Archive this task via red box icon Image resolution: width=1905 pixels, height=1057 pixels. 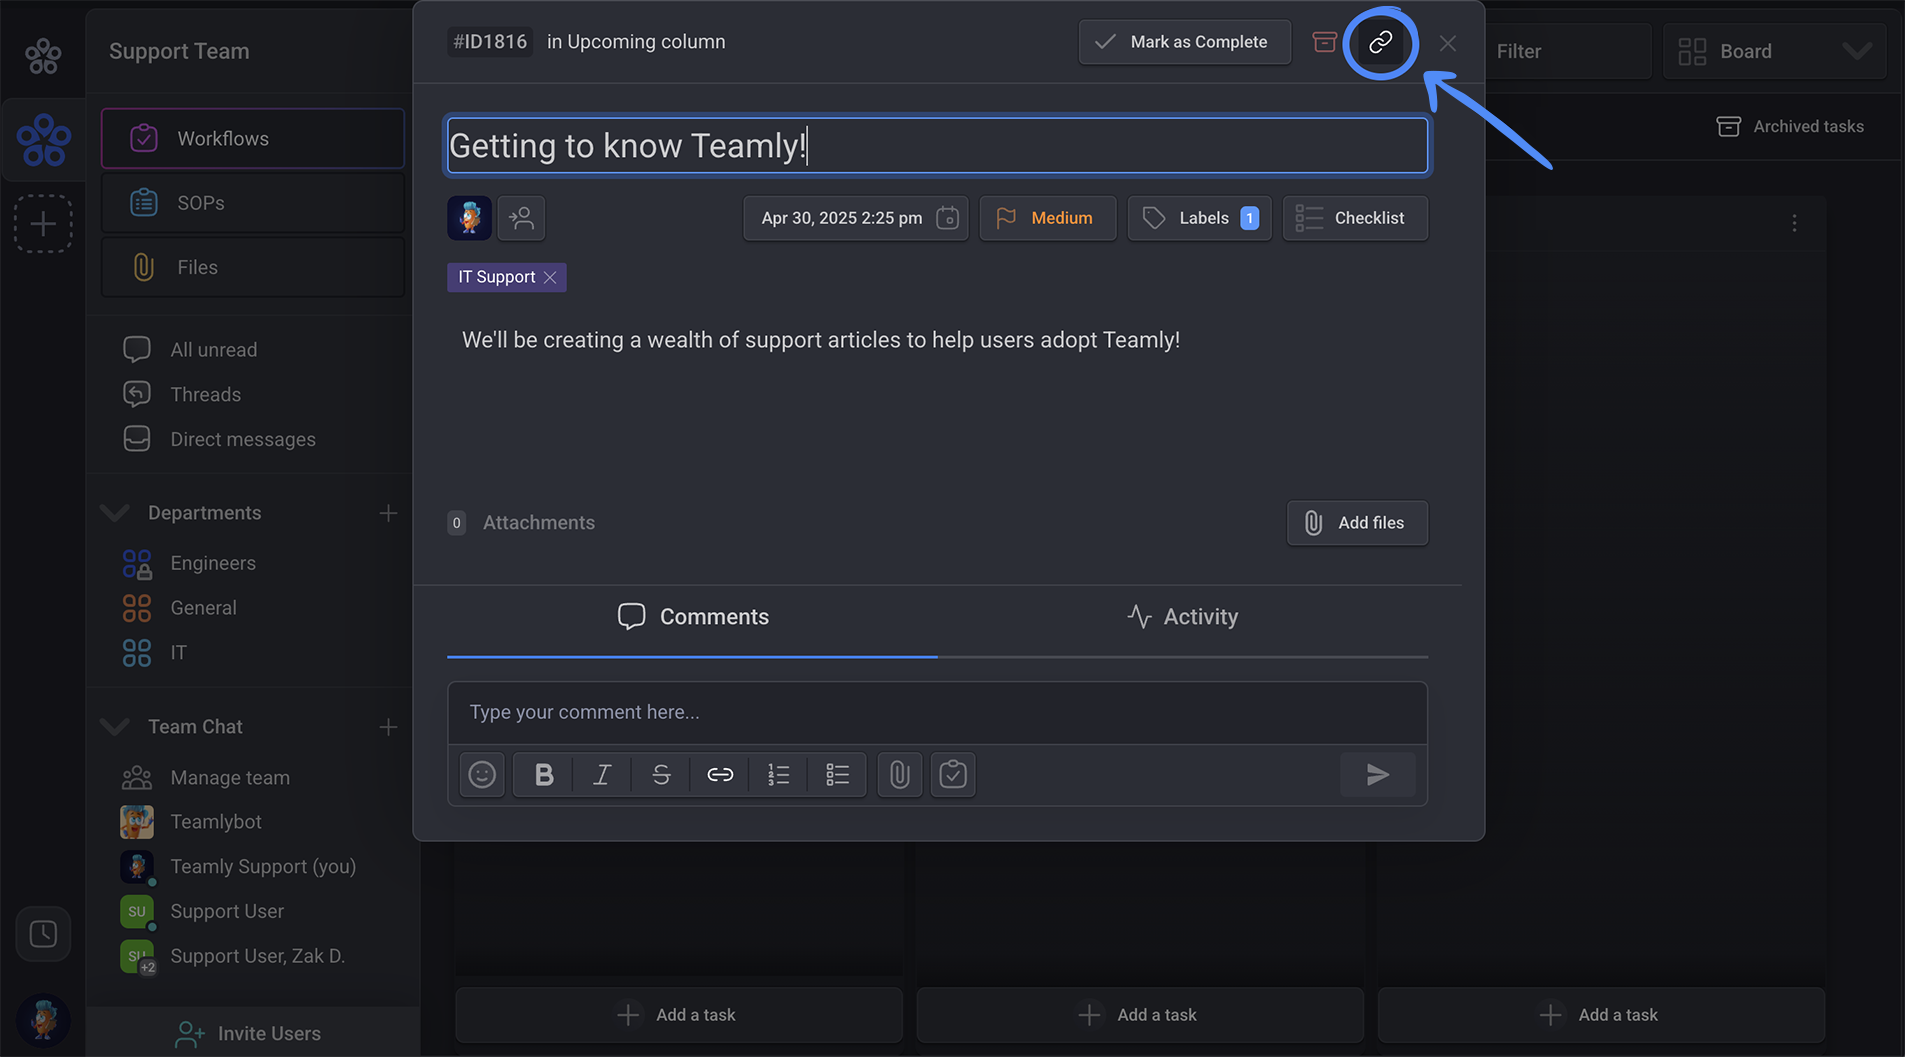tap(1324, 42)
